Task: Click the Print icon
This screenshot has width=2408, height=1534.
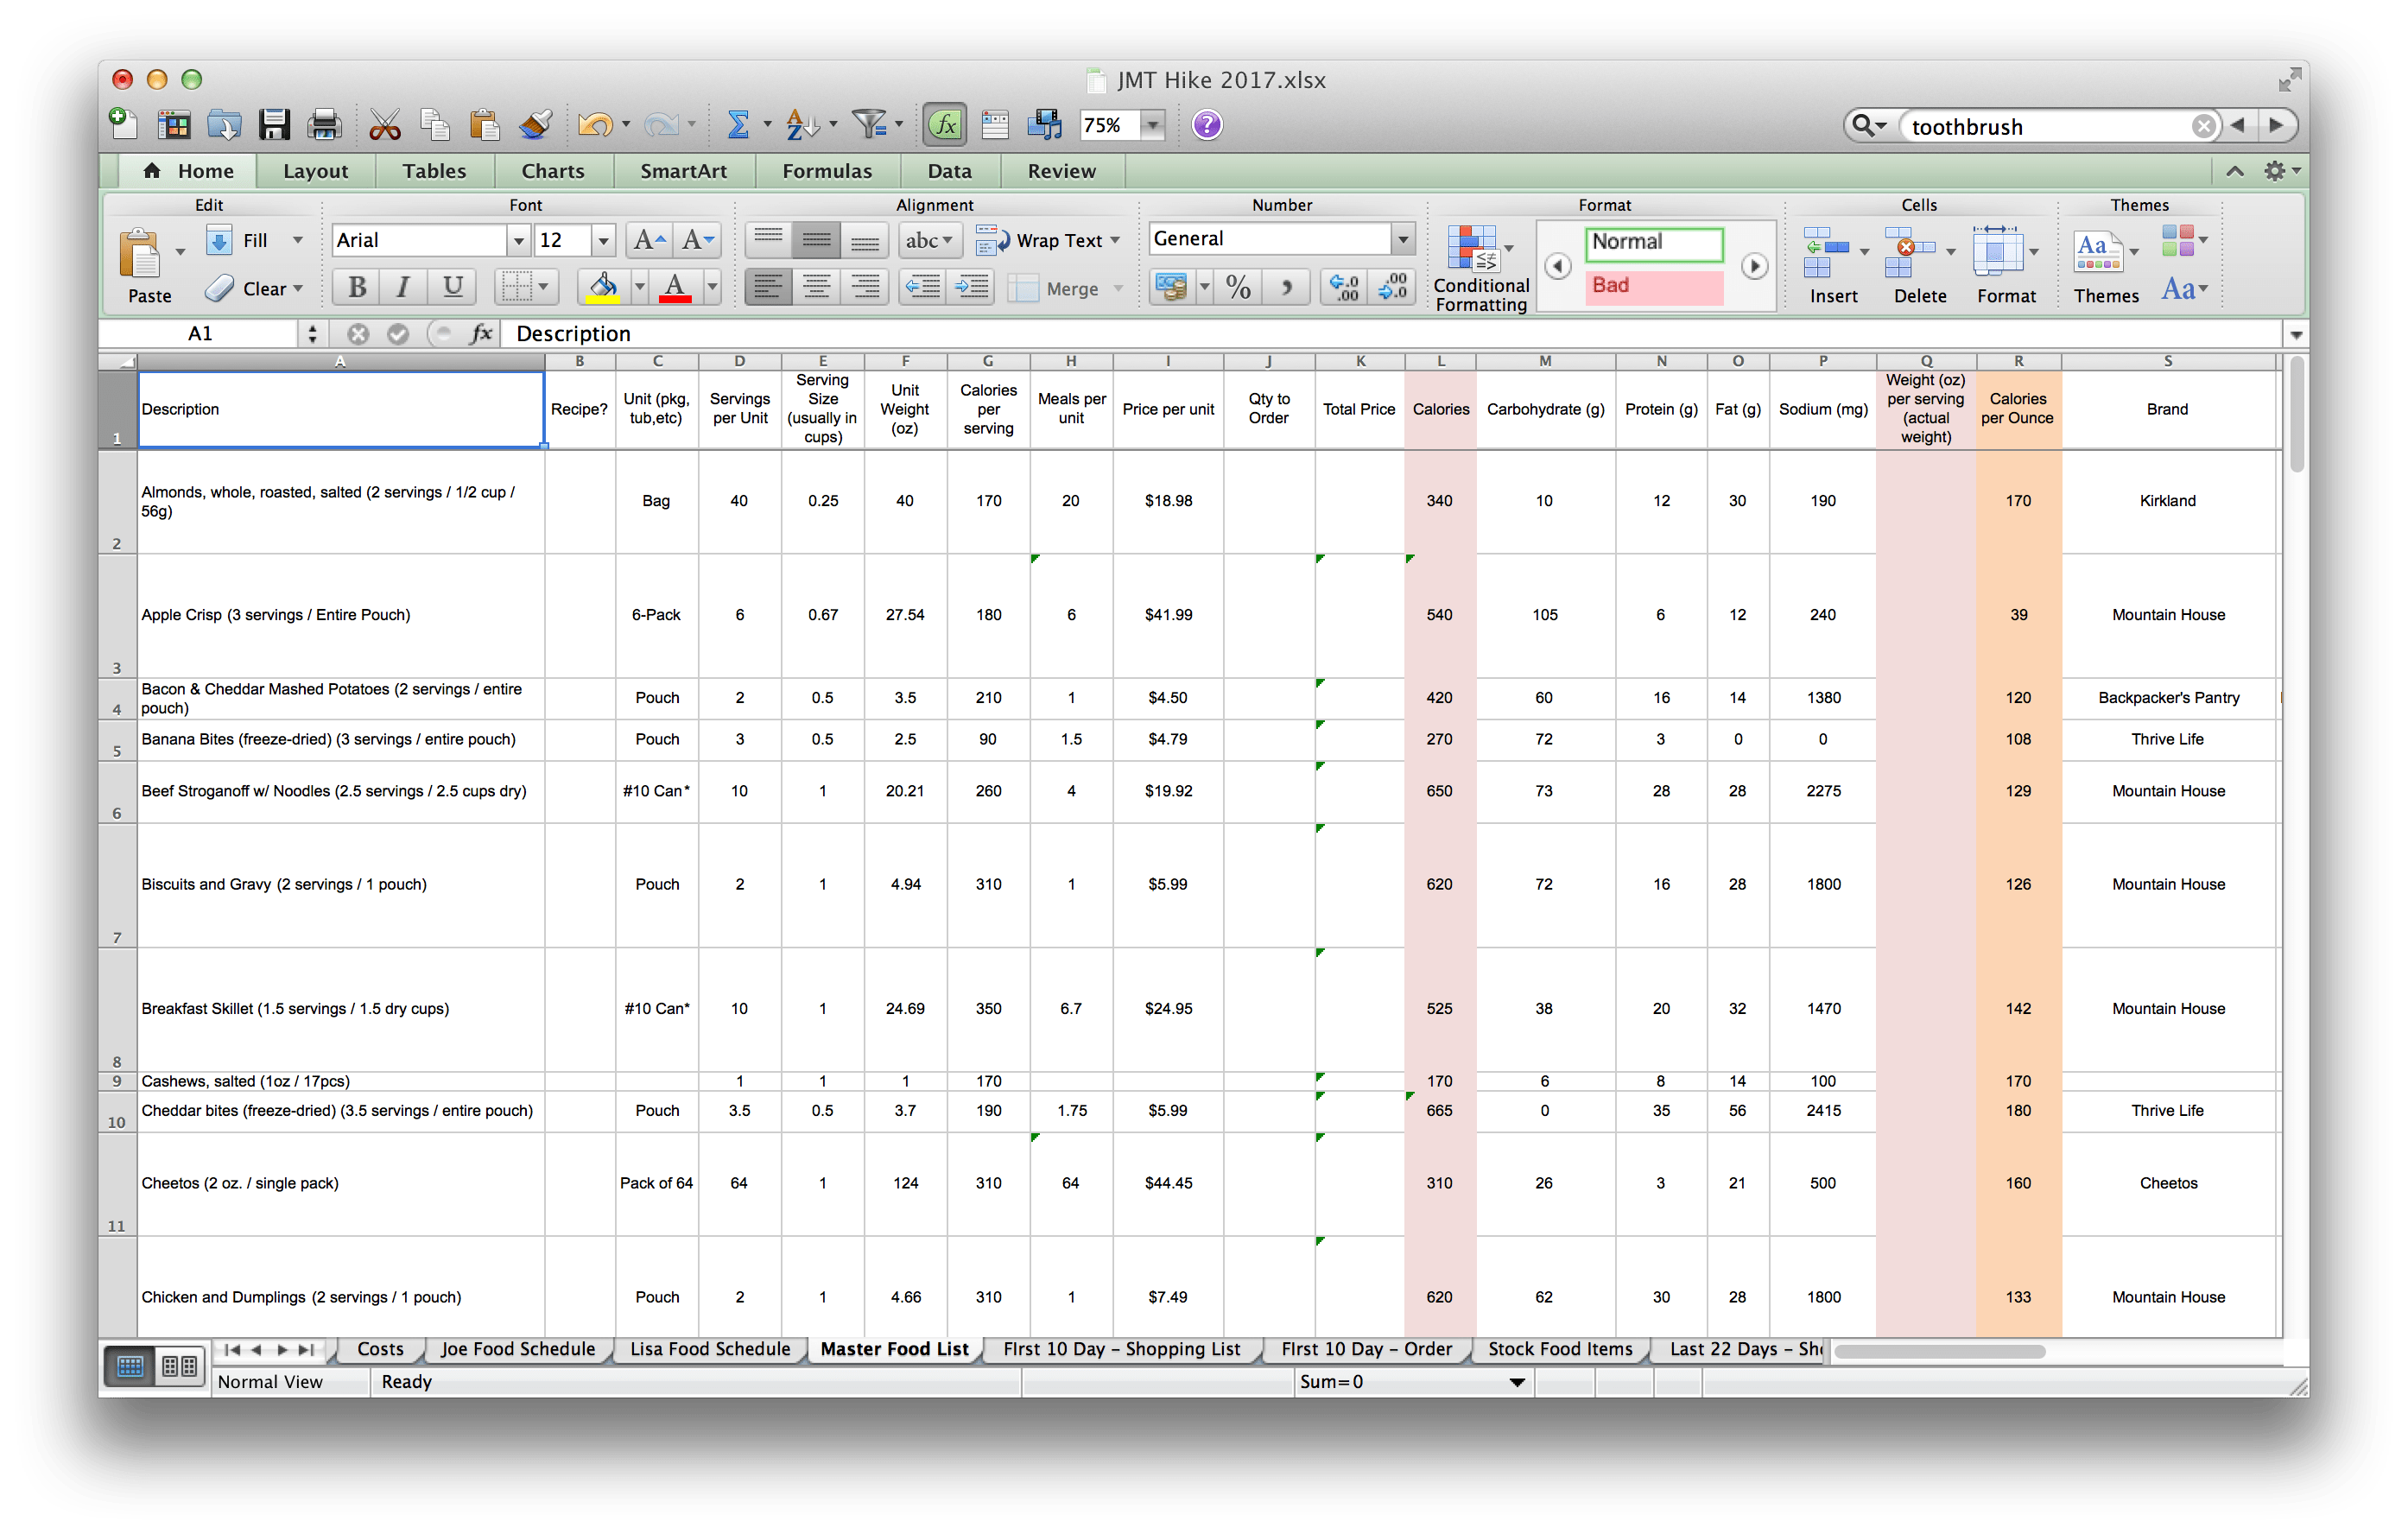Action: (x=324, y=125)
